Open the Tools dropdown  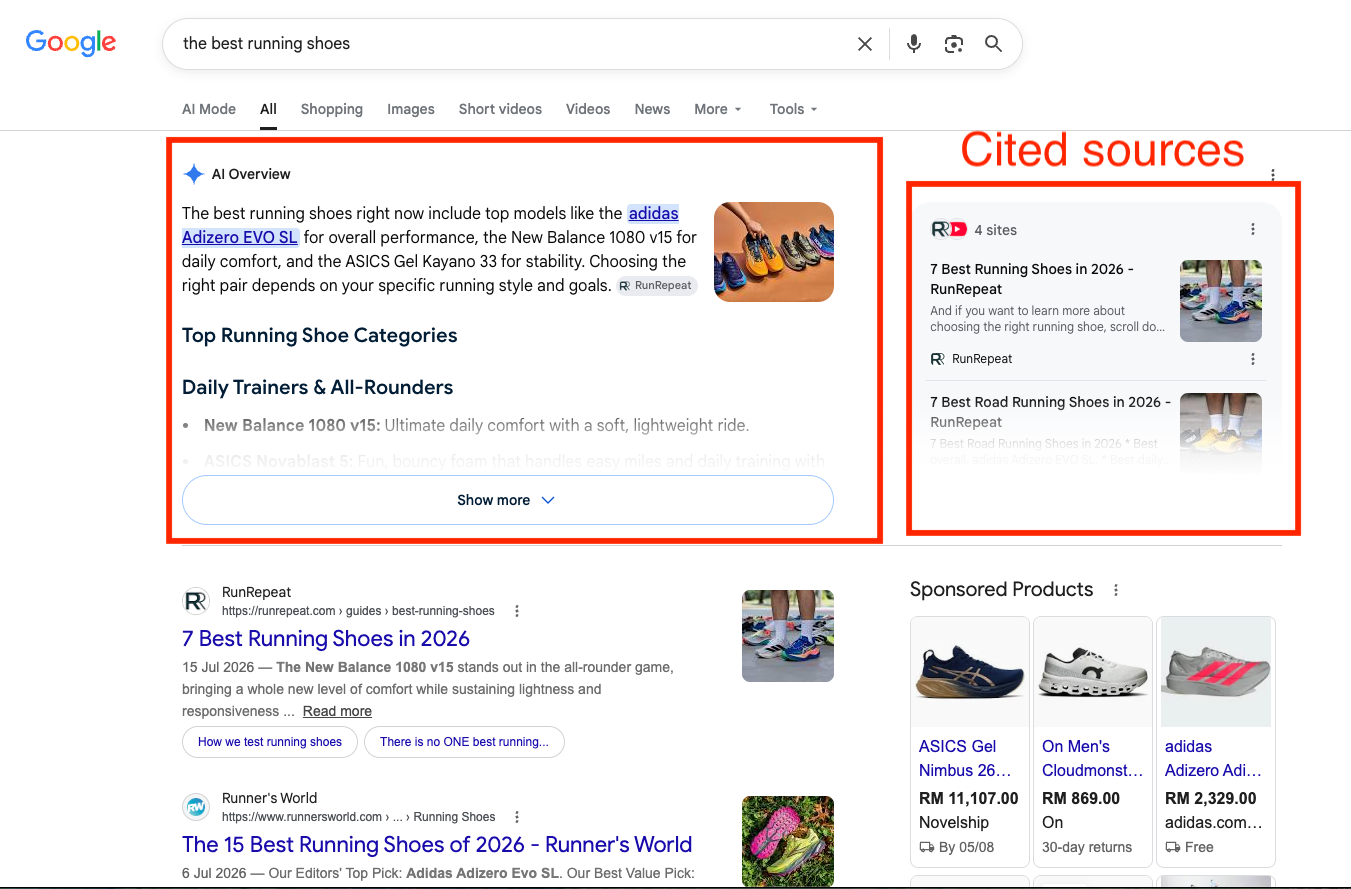pyautogui.click(x=794, y=109)
